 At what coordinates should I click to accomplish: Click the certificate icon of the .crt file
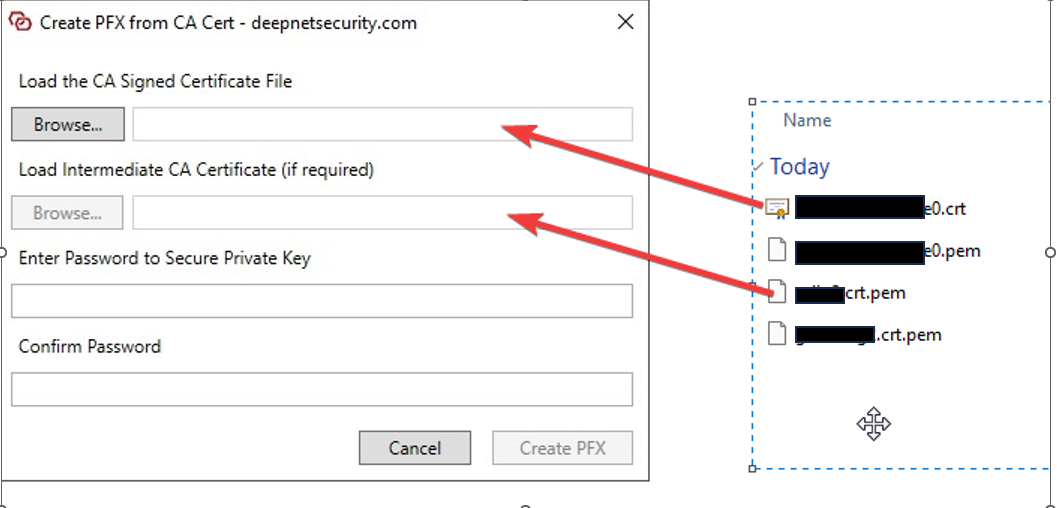[777, 208]
